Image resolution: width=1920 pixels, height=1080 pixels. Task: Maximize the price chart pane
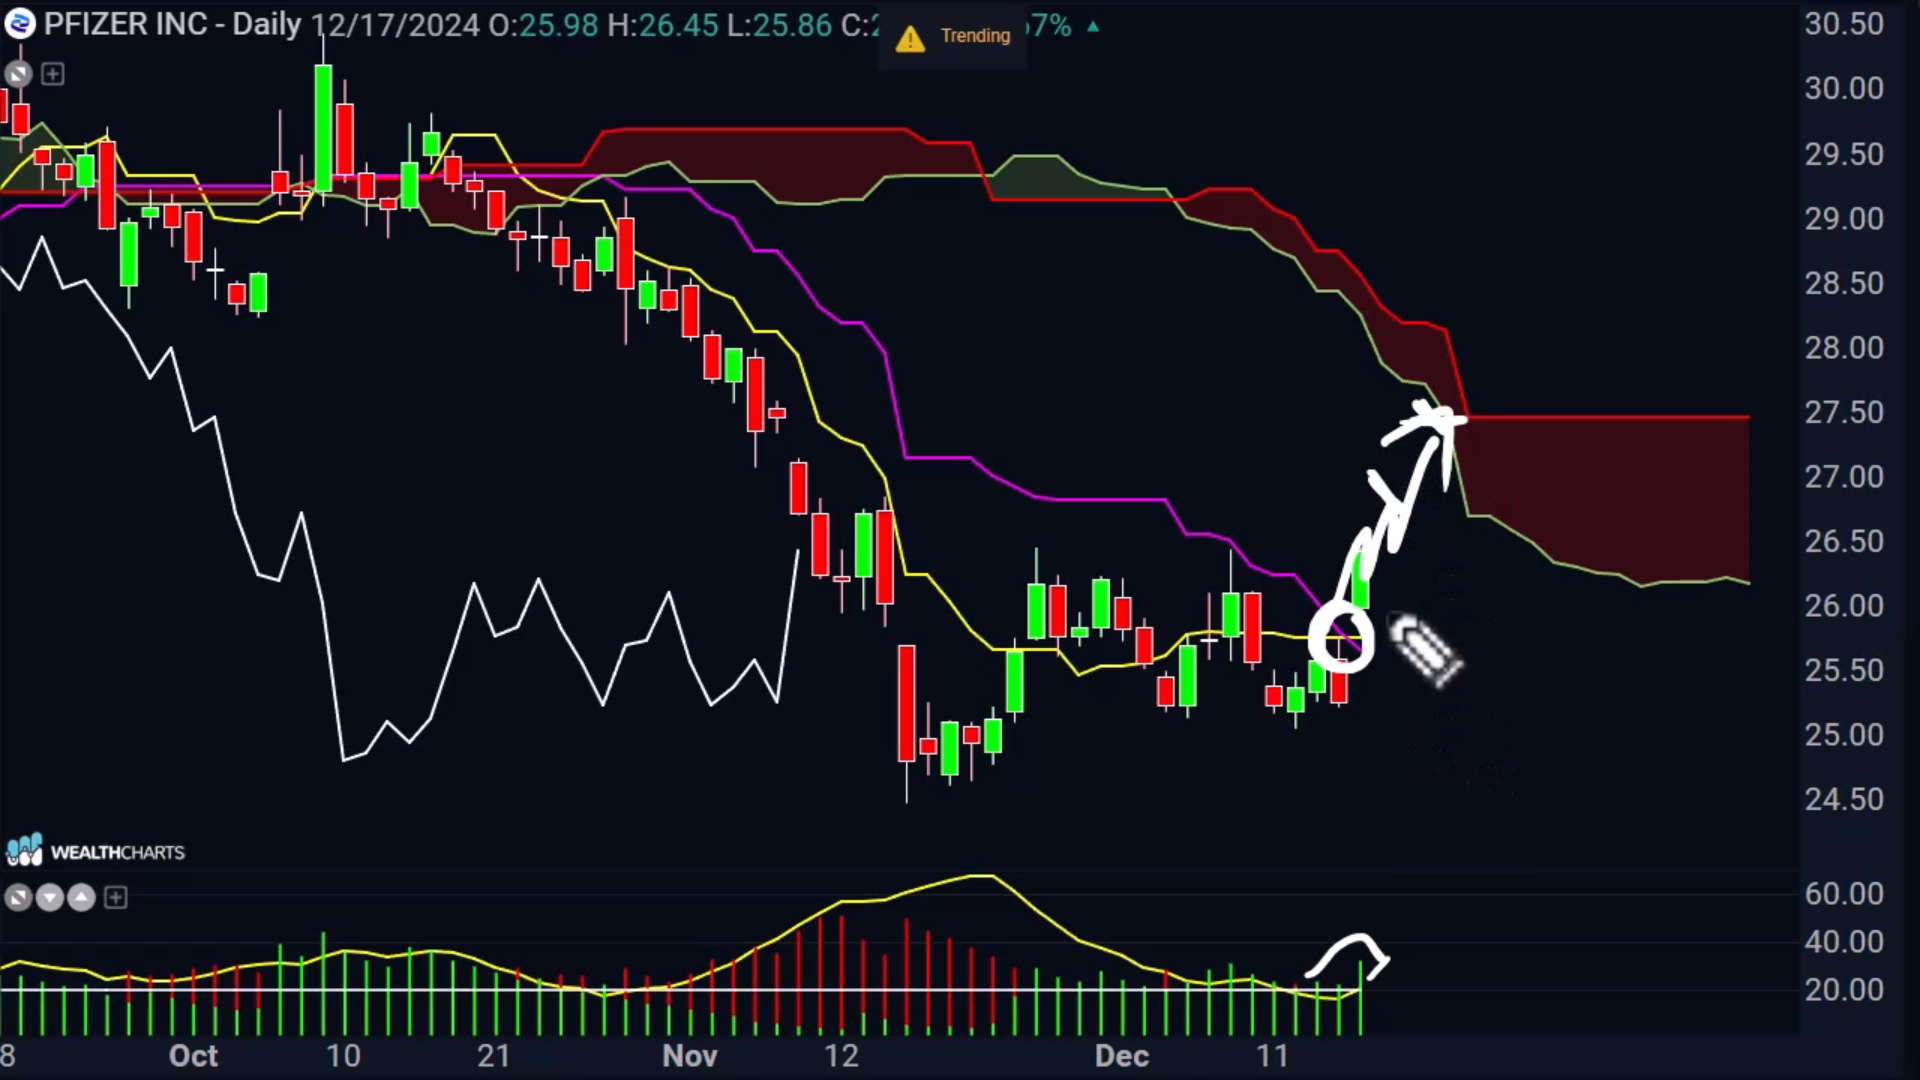click(18, 74)
